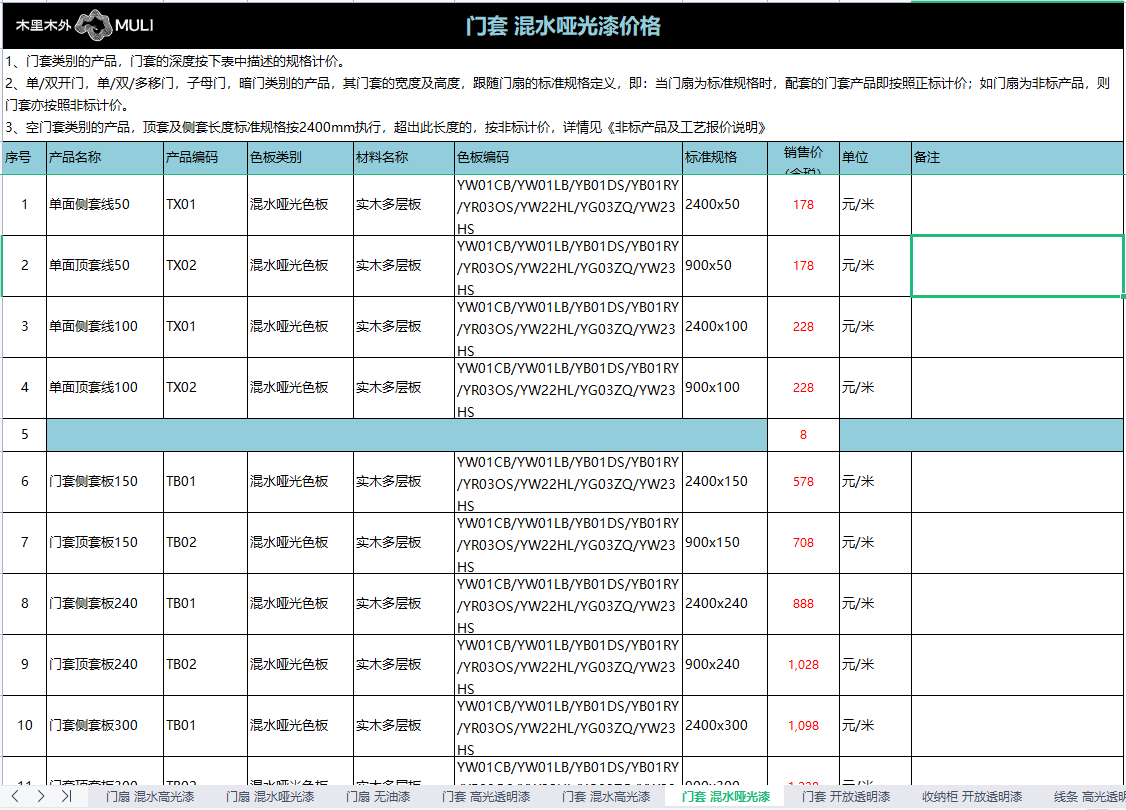Click the price 708 cell in row 7
The width and height of the screenshot is (1126, 810).
click(803, 543)
